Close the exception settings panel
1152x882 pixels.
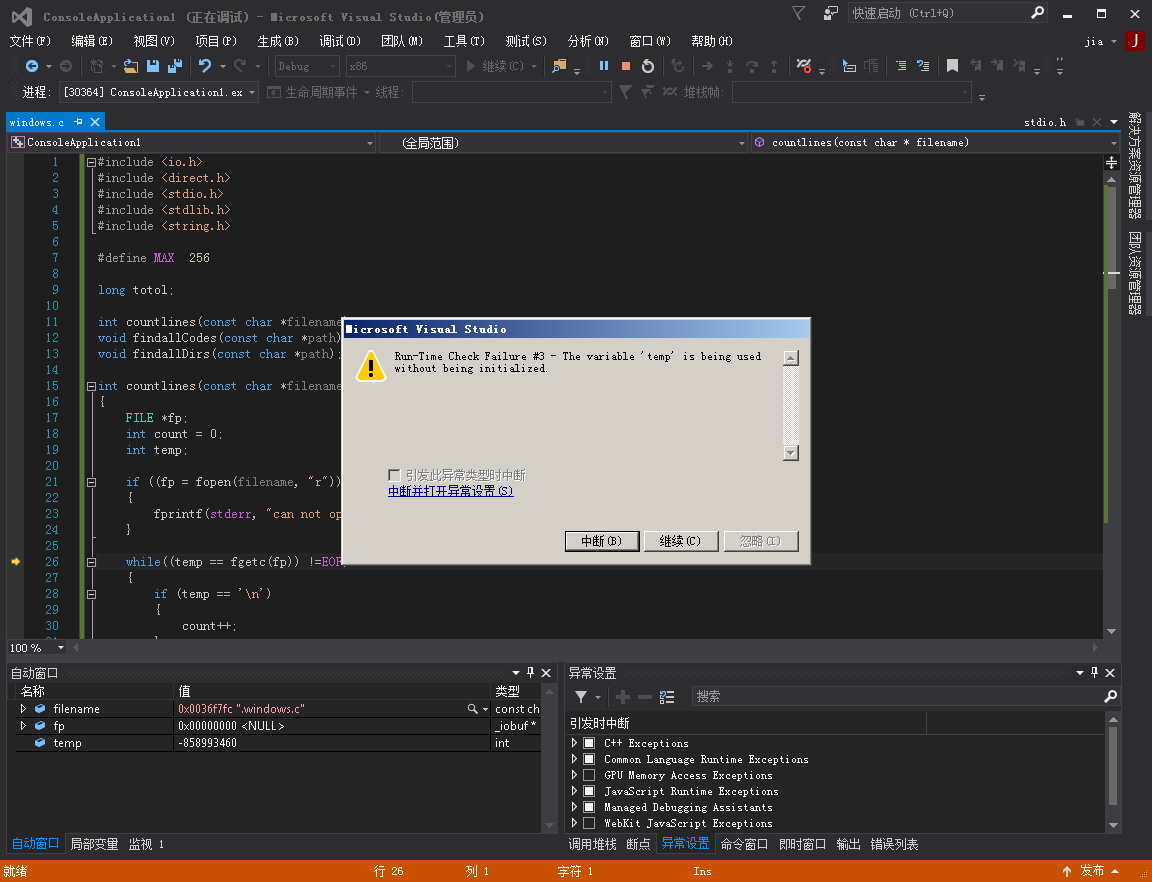coord(1110,673)
